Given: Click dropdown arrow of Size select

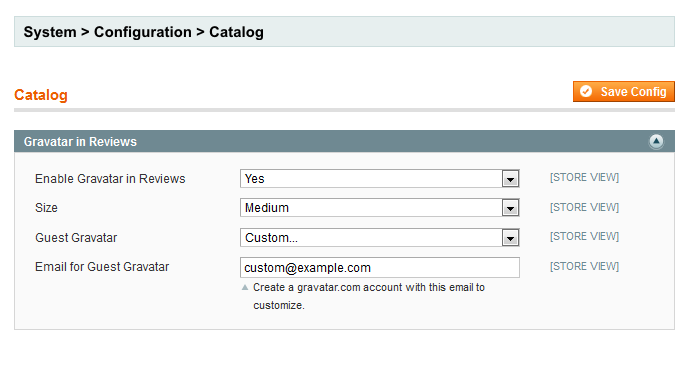Looking at the screenshot, I should (x=510, y=208).
